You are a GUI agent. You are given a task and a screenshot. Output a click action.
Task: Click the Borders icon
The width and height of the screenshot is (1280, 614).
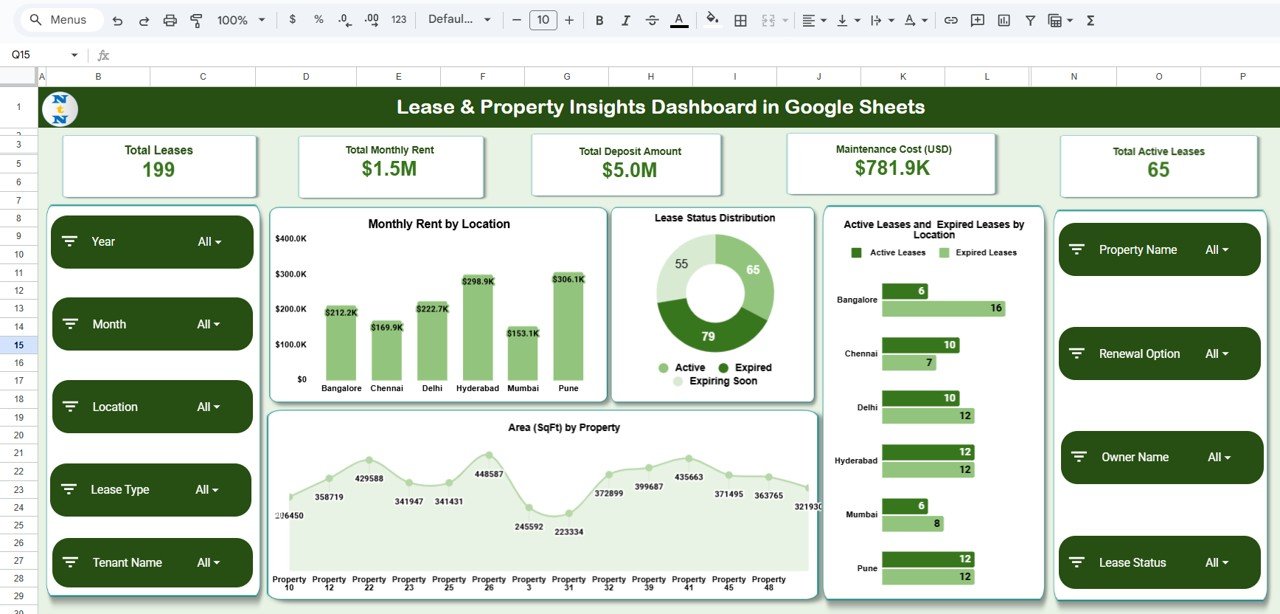(x=740, y=19)
